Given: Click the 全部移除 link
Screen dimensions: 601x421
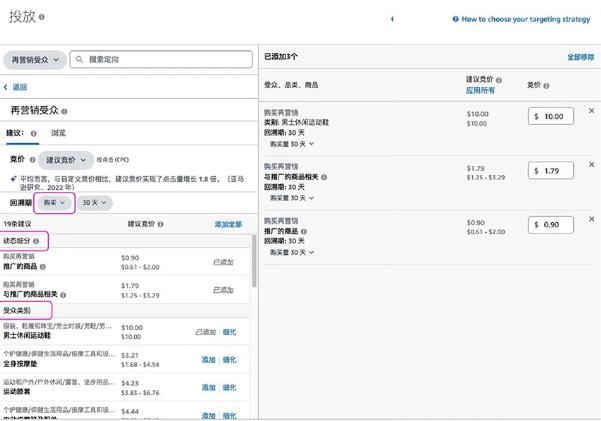Looking at the screenshot, I should tap(580, 58).
